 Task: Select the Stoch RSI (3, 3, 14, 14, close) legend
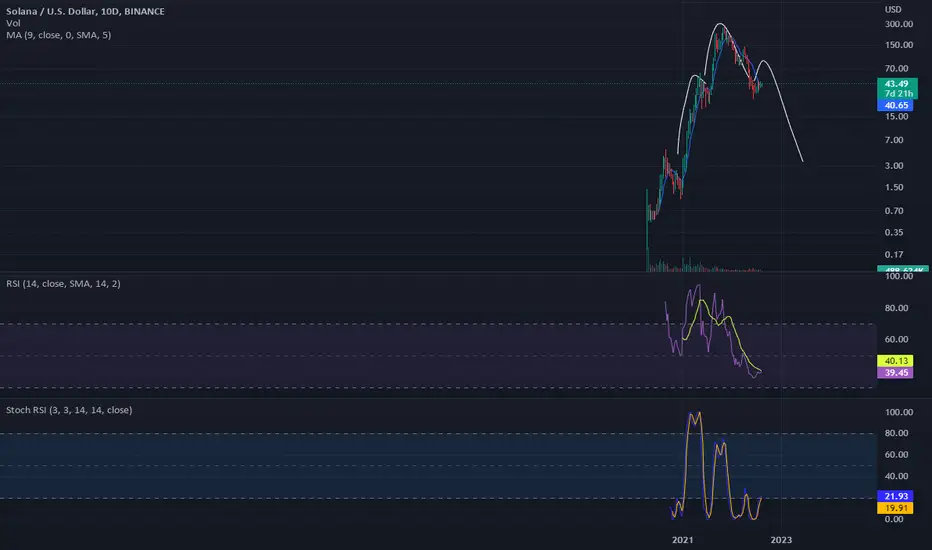pos(69,410)
